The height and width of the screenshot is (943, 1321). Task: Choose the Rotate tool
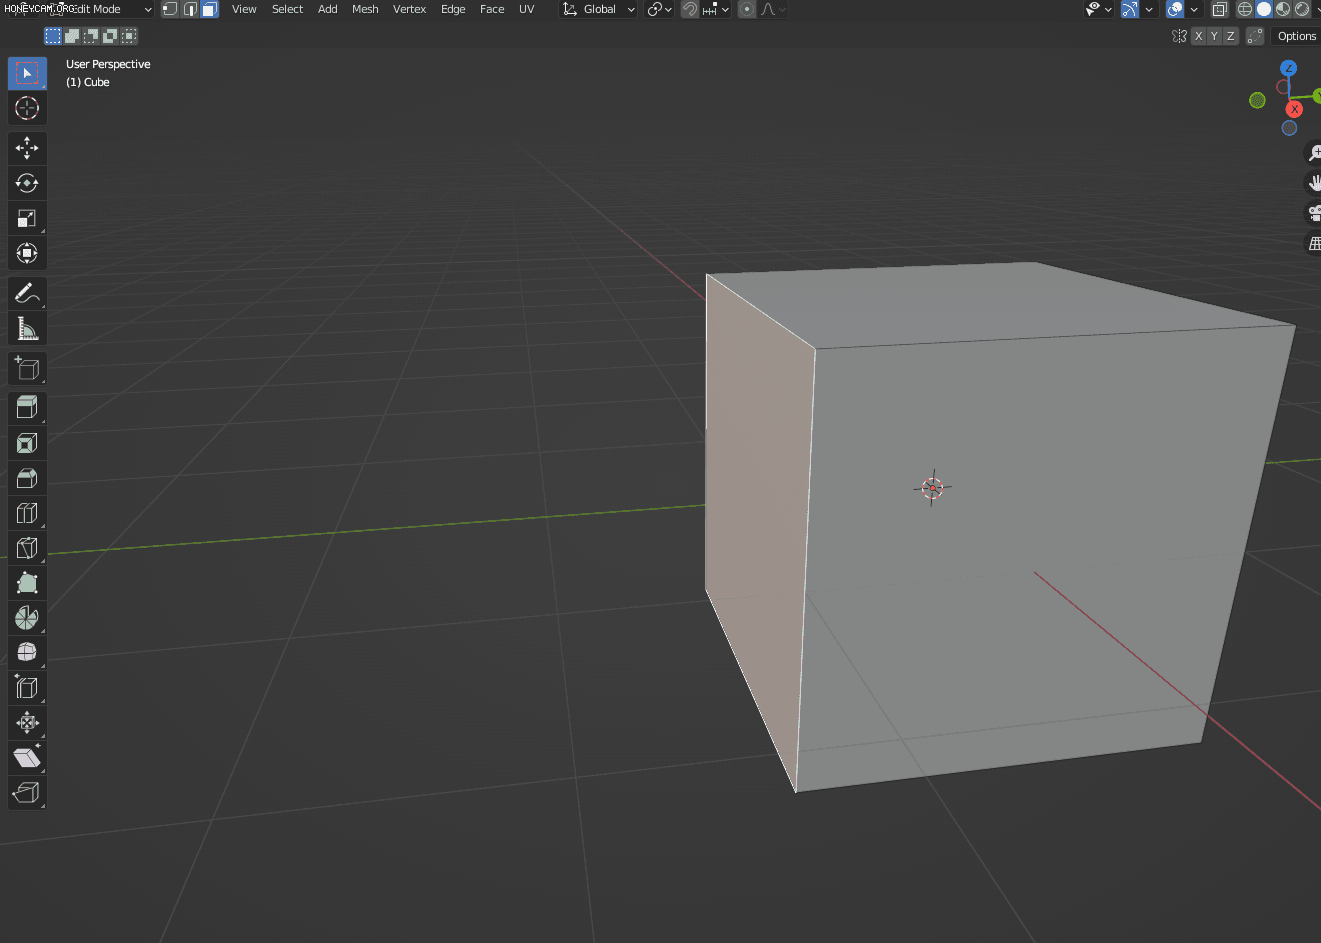click(27, 183)
